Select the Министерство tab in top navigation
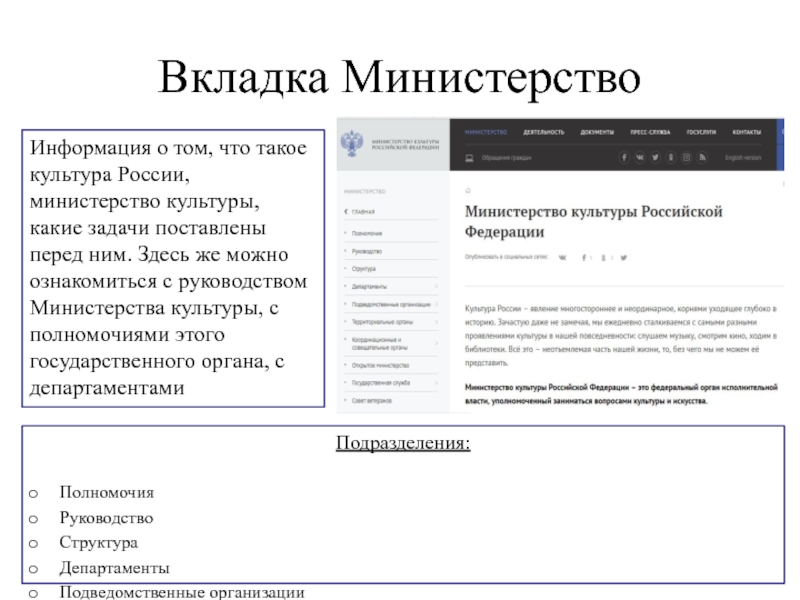The height and width of the screenshot is (600, 800). pyautogui.click(x=485, y=132)
